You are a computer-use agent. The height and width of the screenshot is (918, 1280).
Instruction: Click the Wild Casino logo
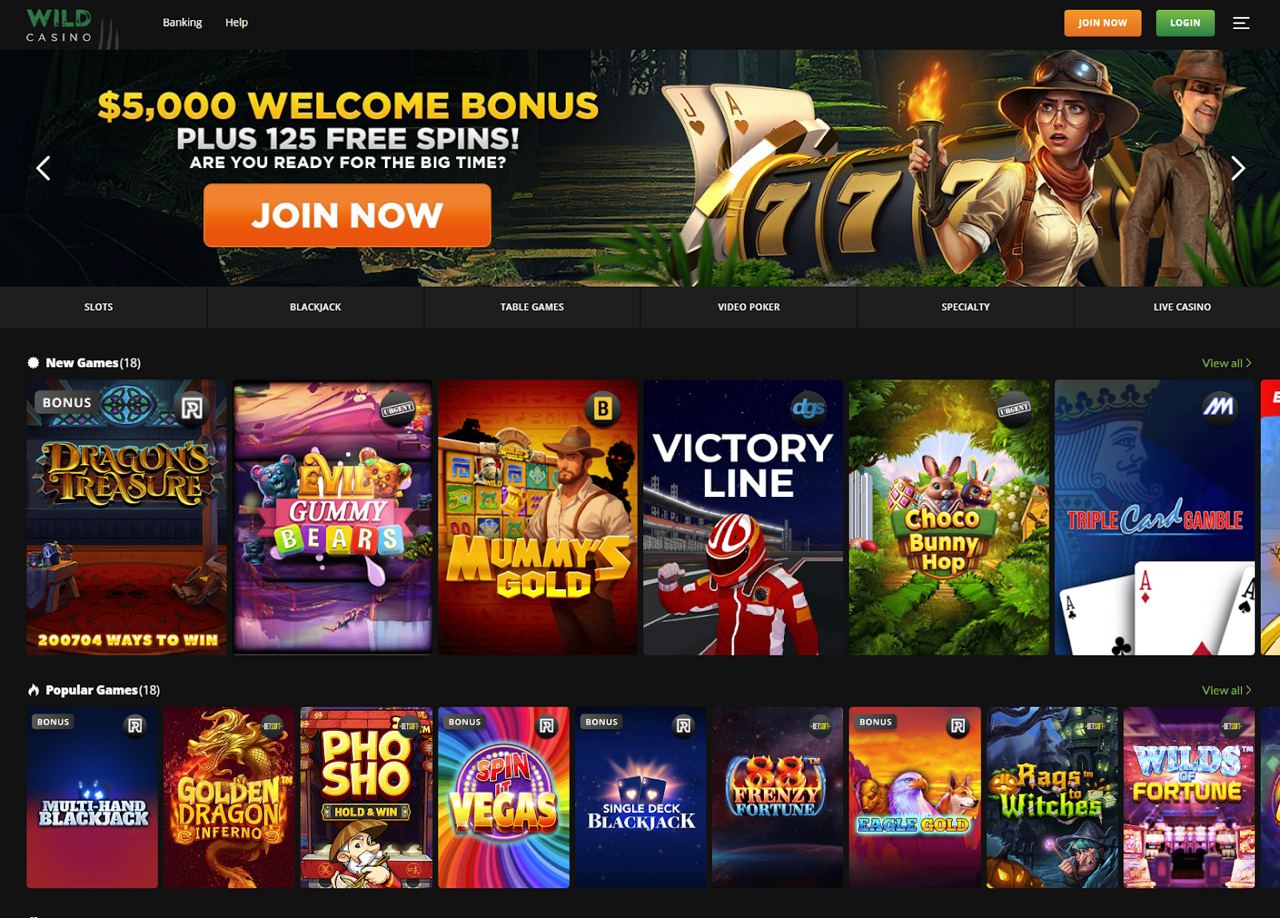pyautogui.click(x=60, y=25)
